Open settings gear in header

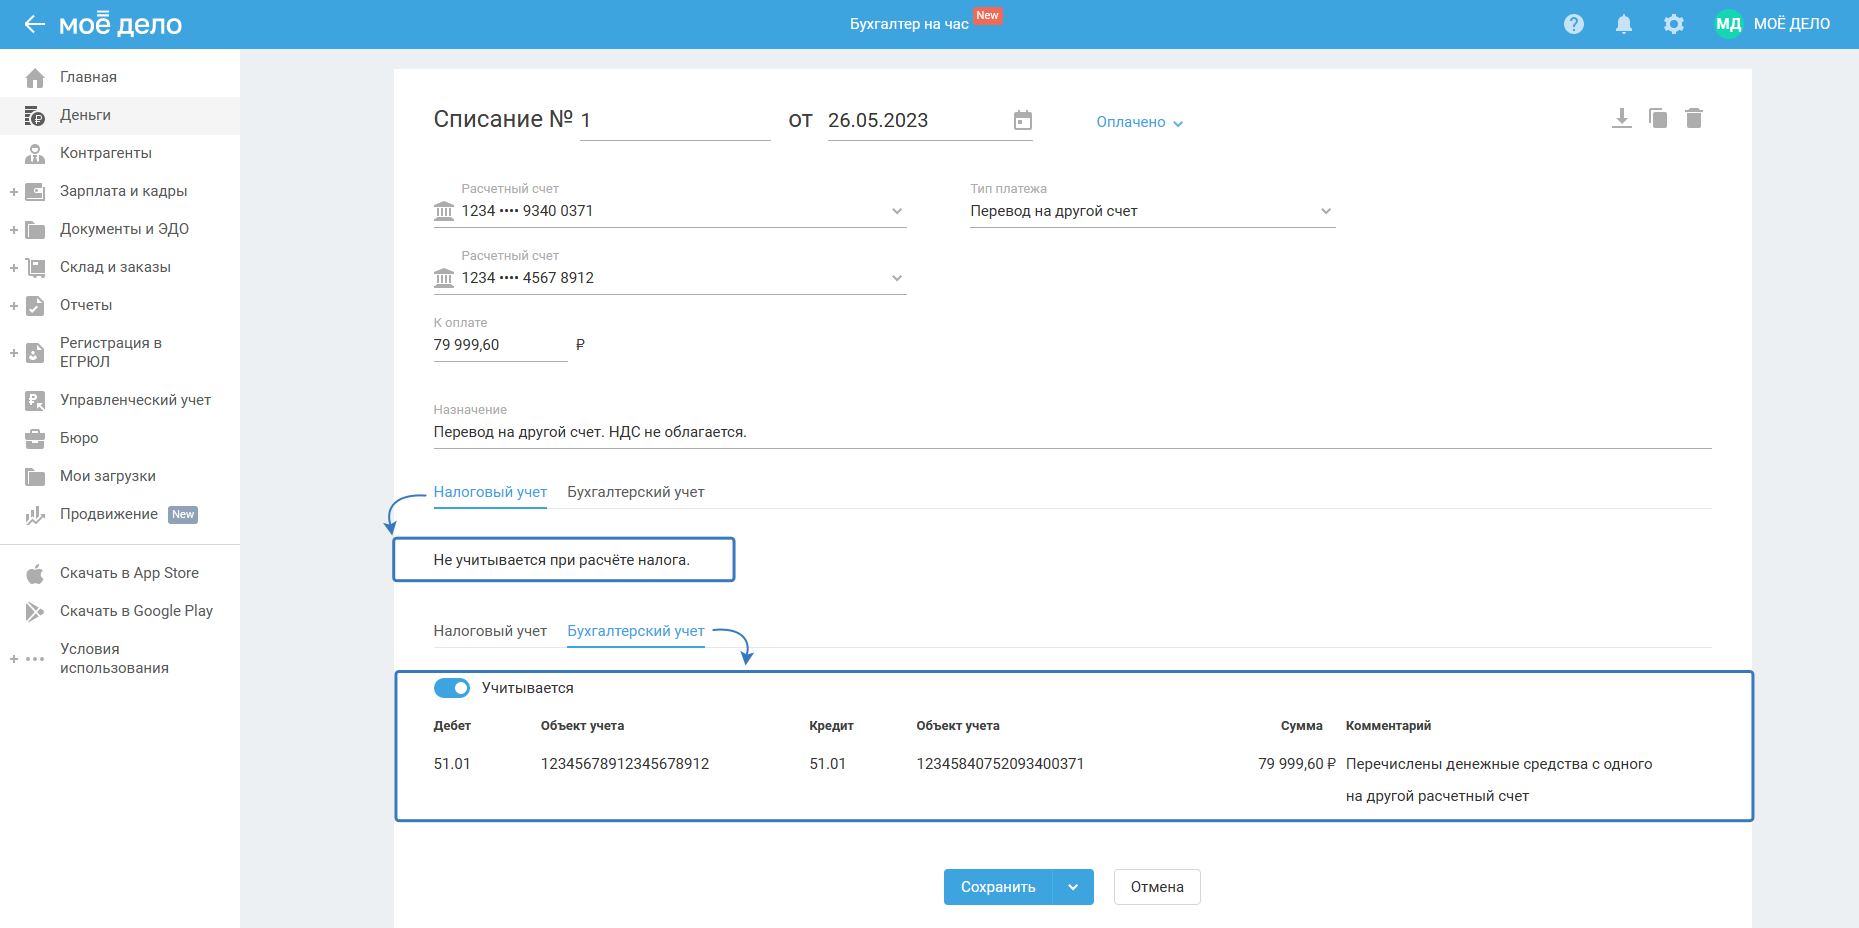[x=1673, y=24]
